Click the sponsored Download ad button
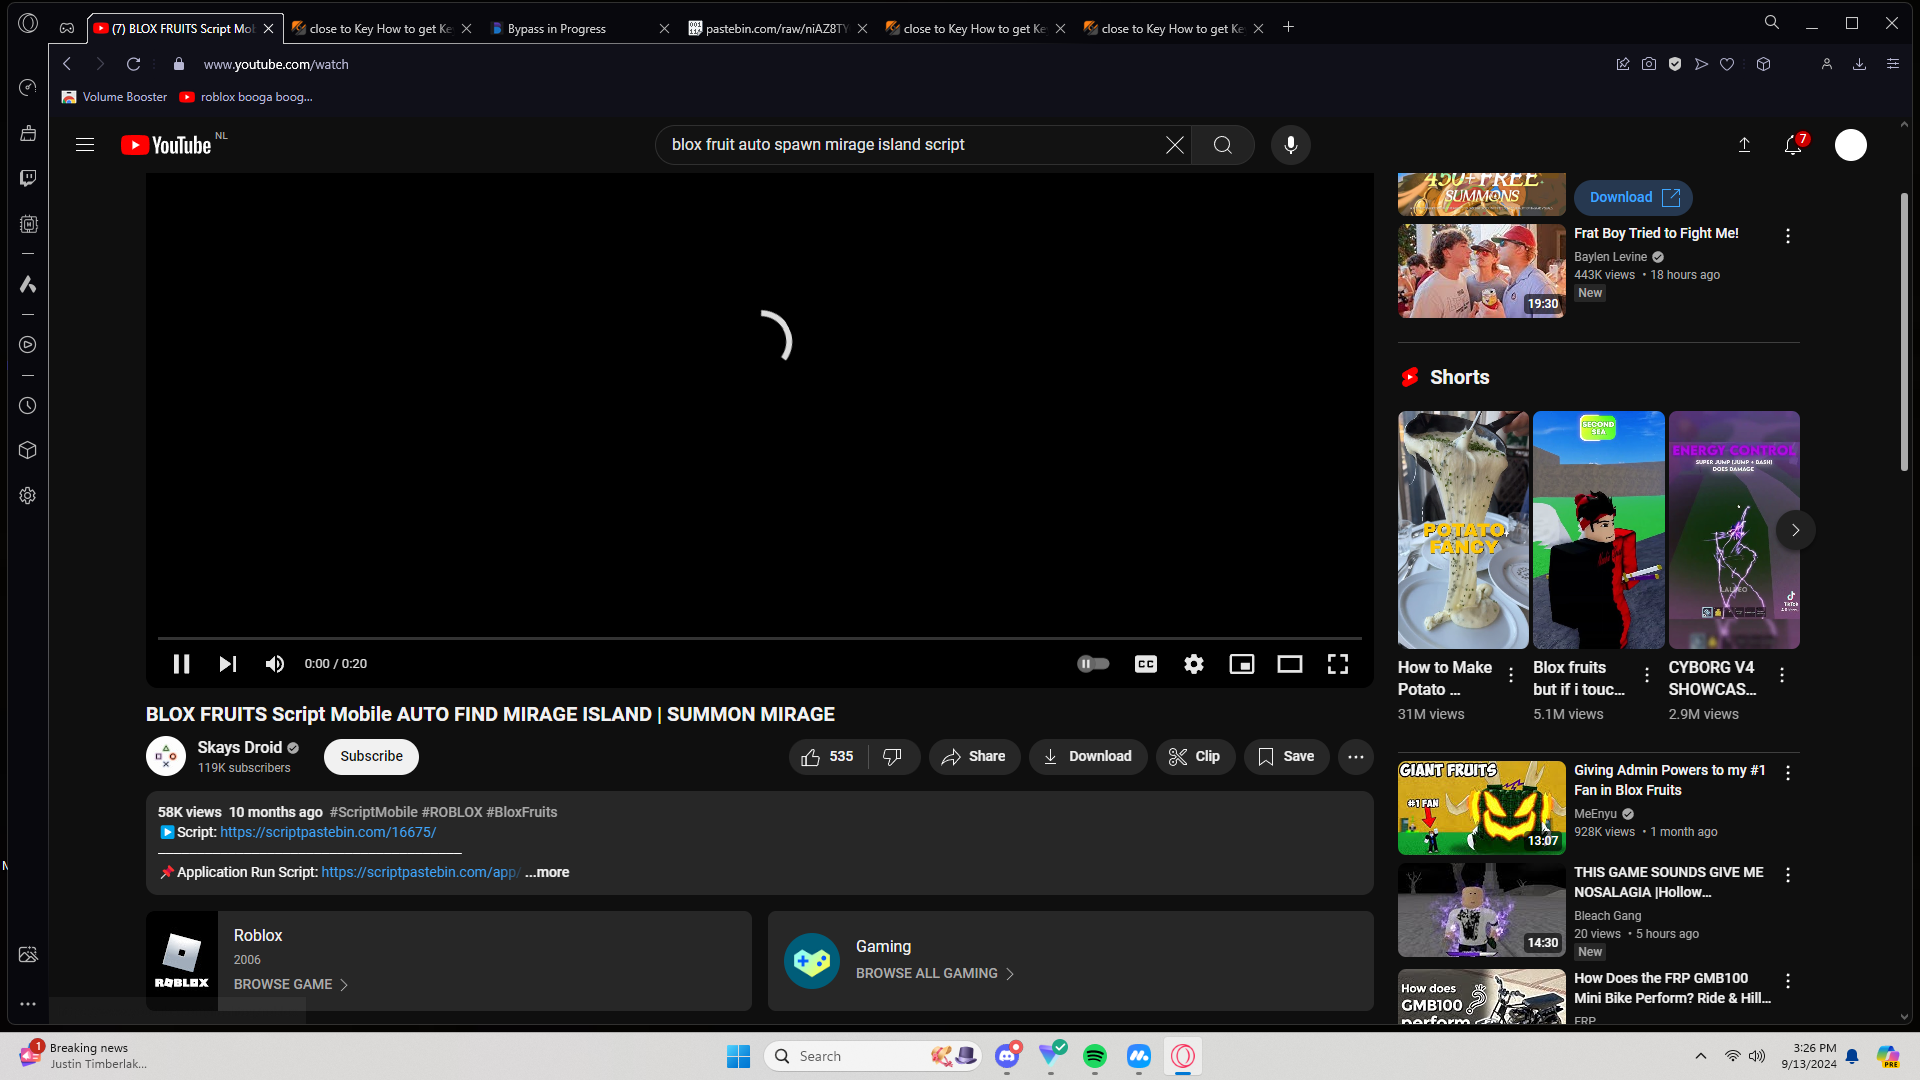 [1633, 198]
